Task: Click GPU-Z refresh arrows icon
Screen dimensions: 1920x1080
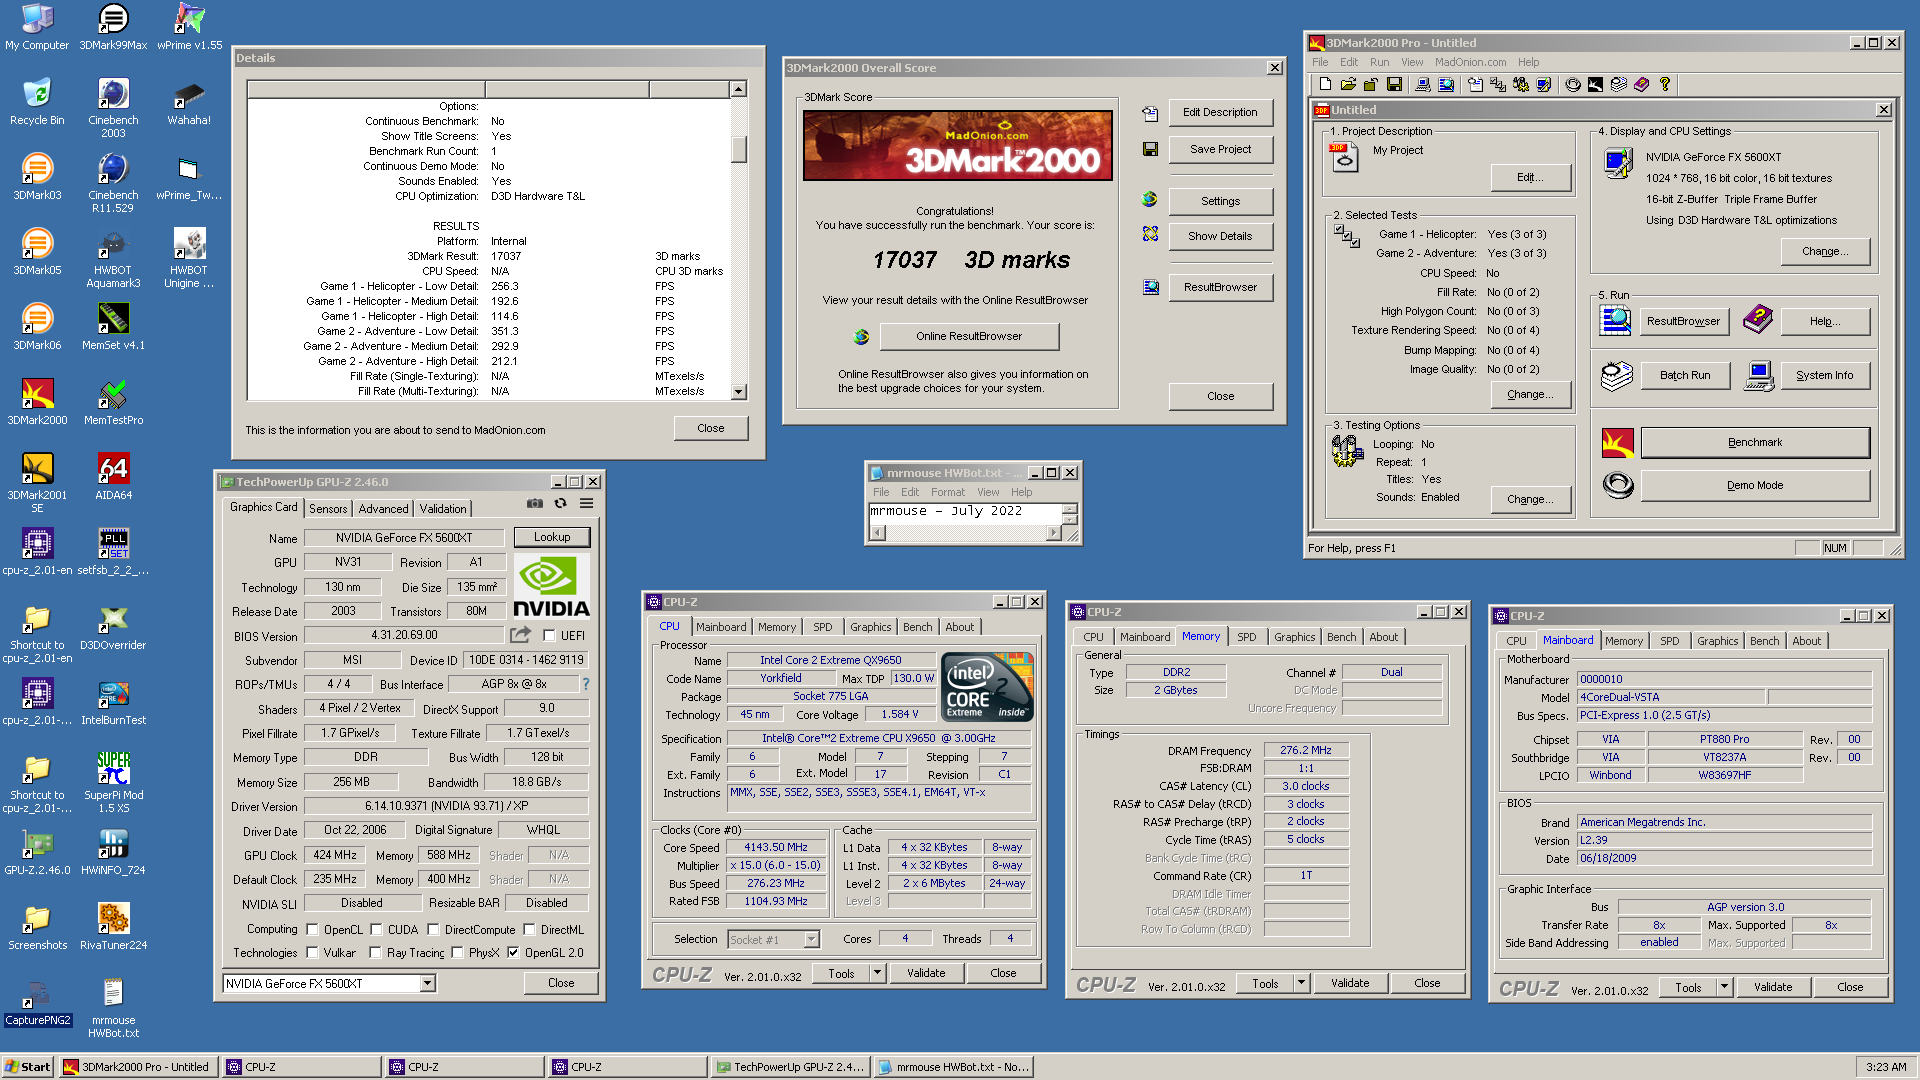Action: click(x=561, y=503)
